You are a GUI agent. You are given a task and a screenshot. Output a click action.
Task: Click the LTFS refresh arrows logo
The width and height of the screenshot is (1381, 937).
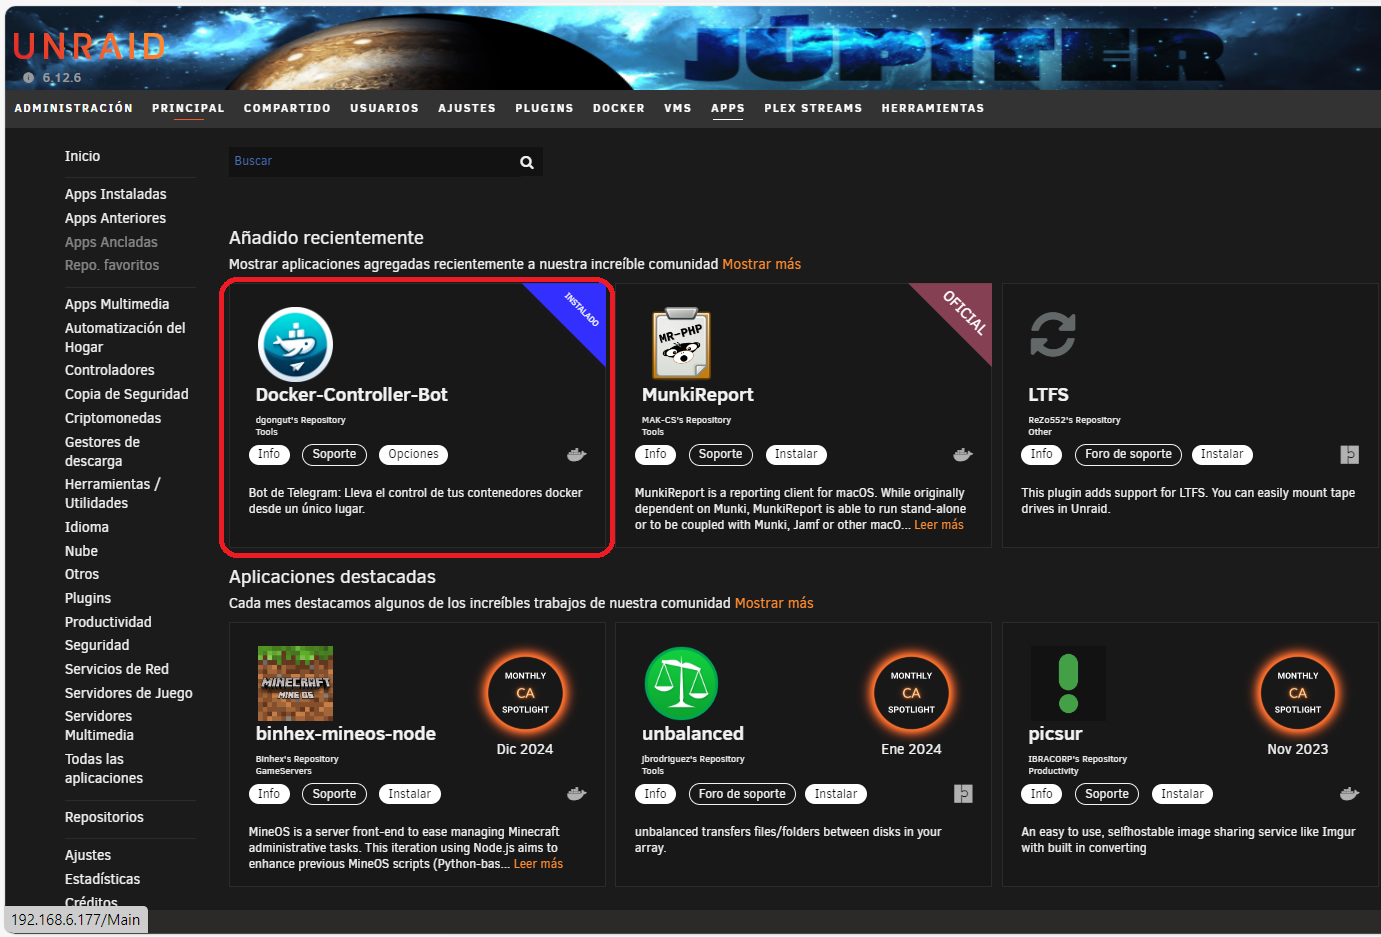[x=1053, y=334]
